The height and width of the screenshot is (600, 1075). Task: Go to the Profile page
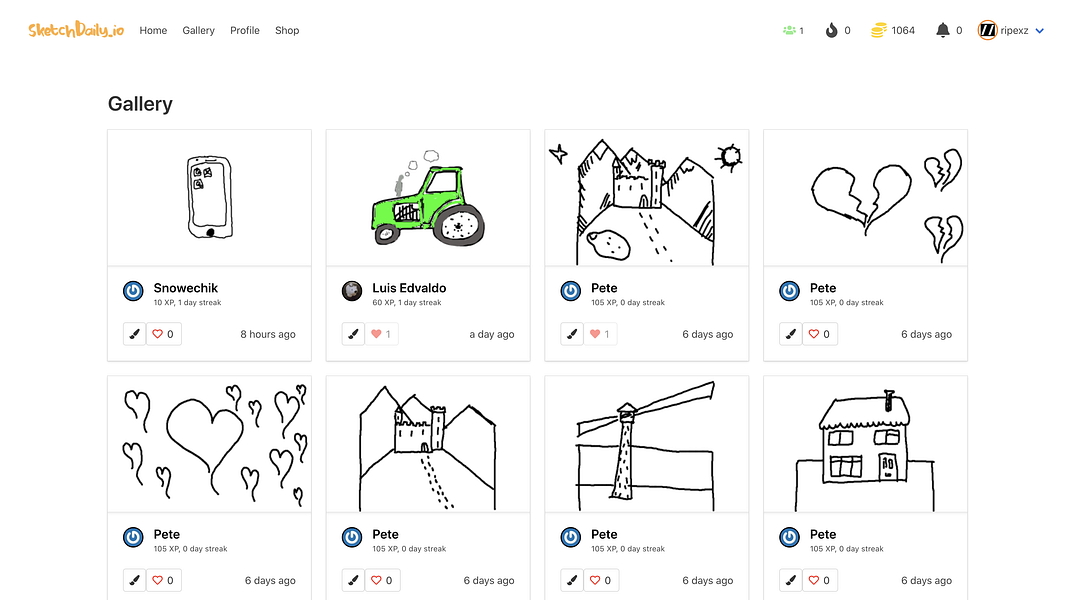245,30
